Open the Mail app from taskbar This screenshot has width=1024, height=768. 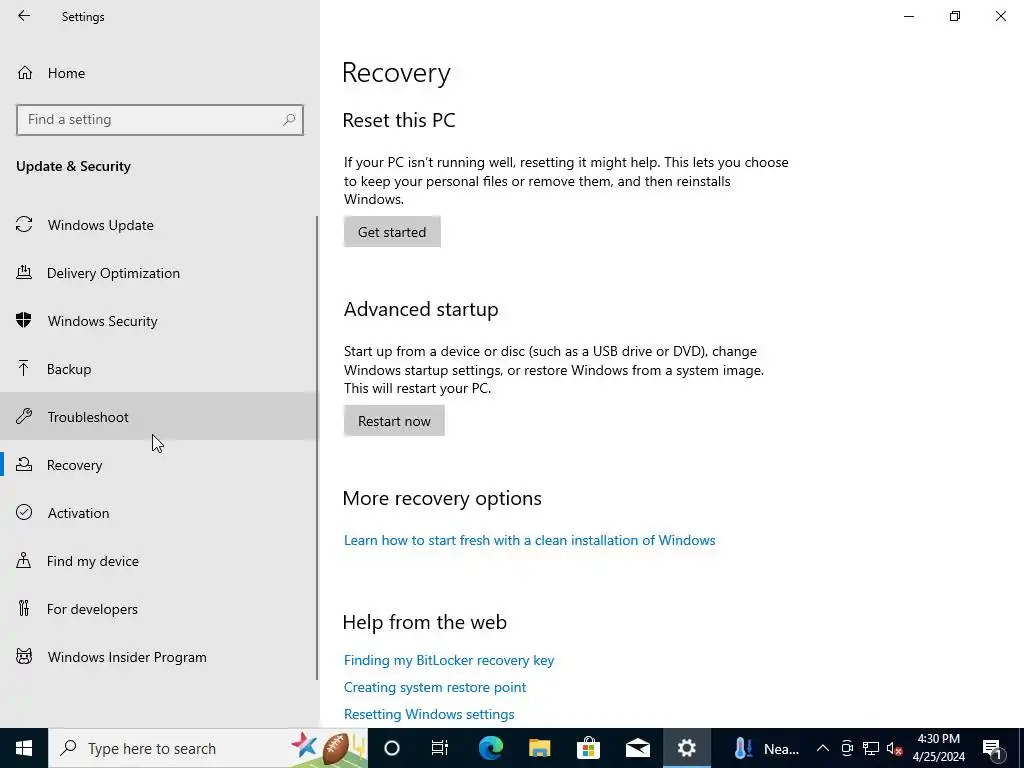[x=637, y=748]
